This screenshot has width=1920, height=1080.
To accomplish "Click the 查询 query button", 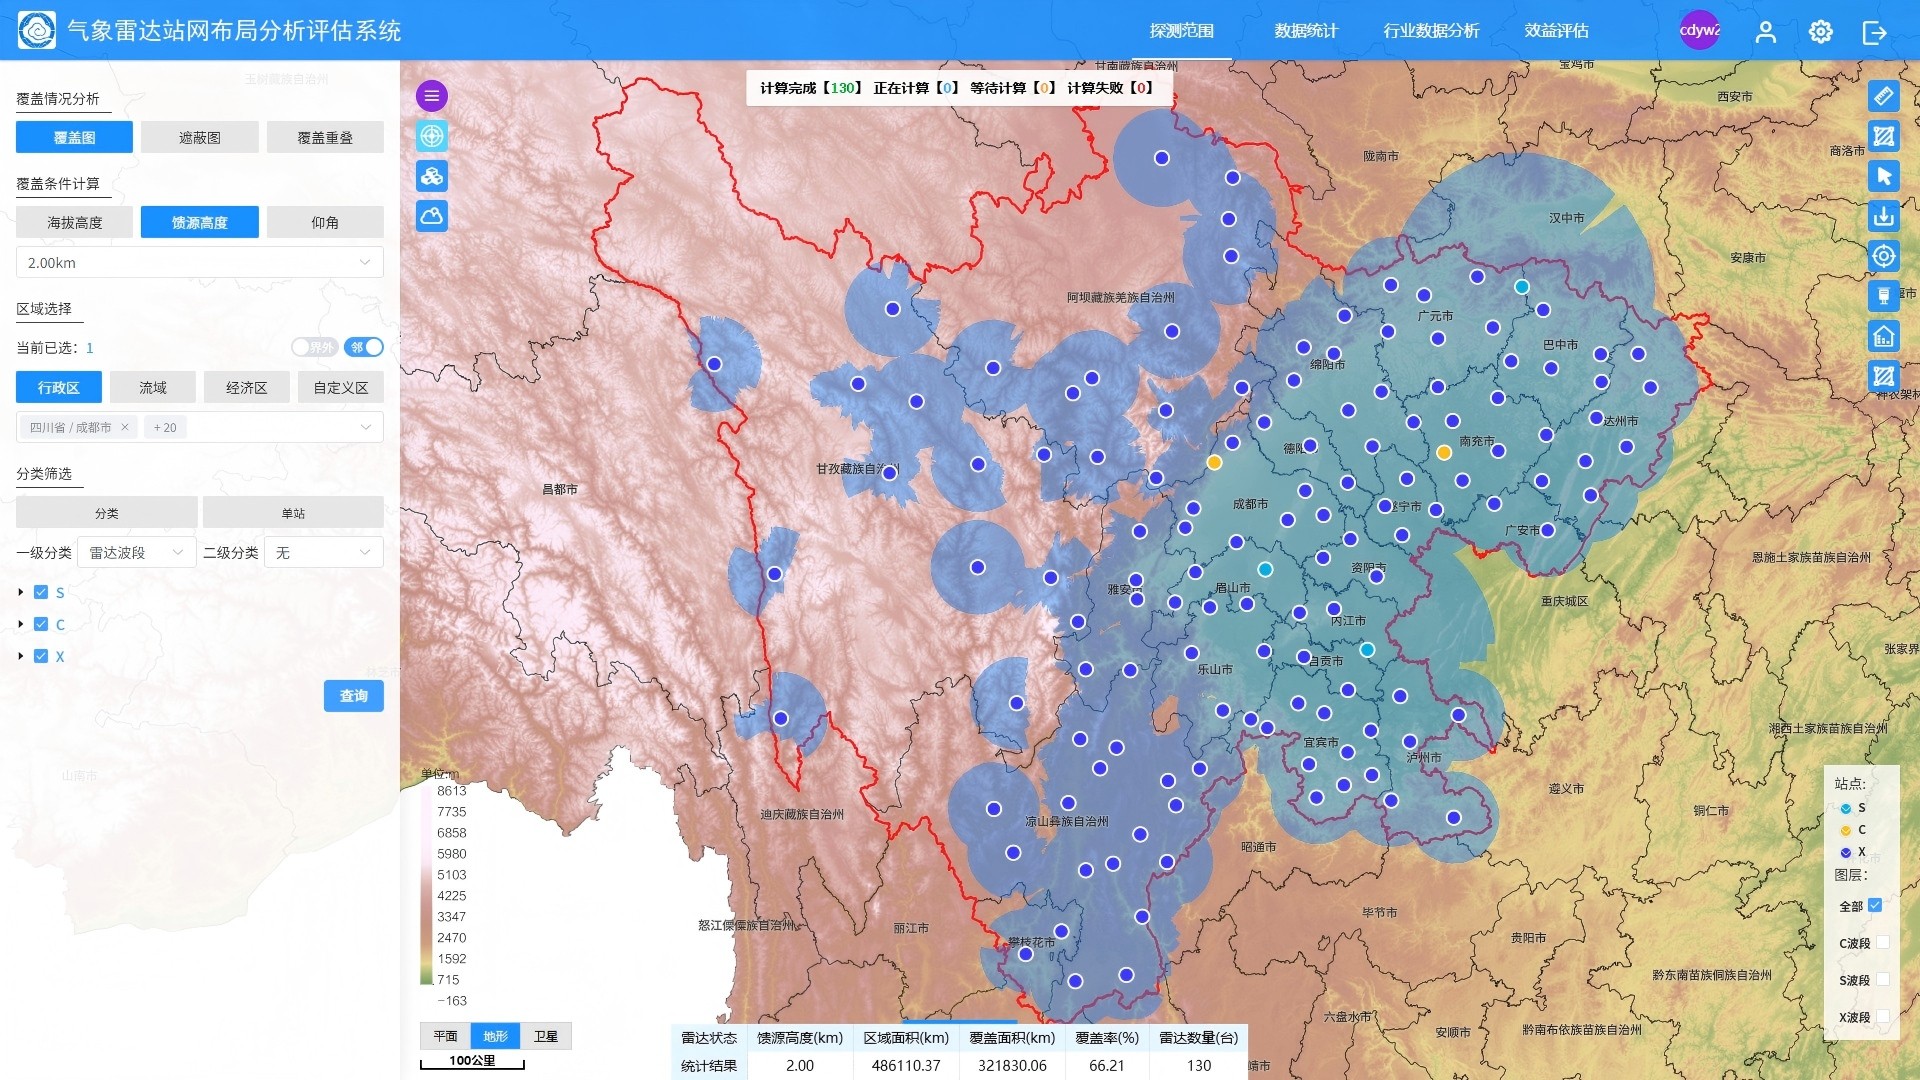I will point(353,695).
